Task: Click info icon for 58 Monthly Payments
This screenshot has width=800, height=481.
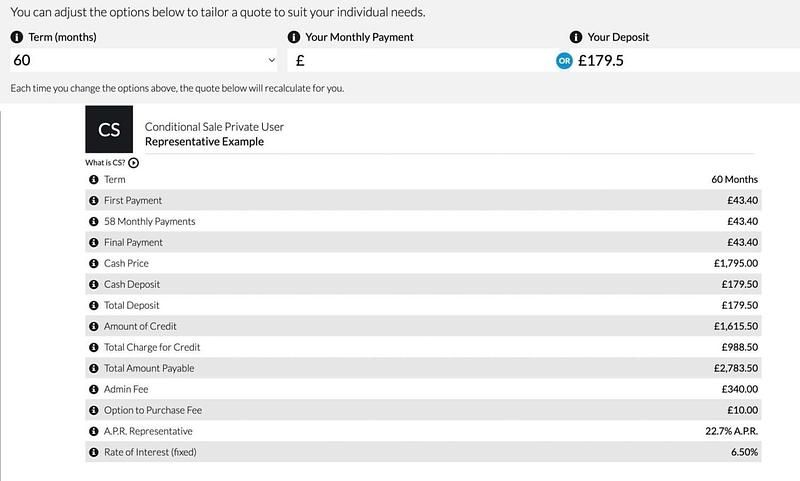Action: point(94,221)
